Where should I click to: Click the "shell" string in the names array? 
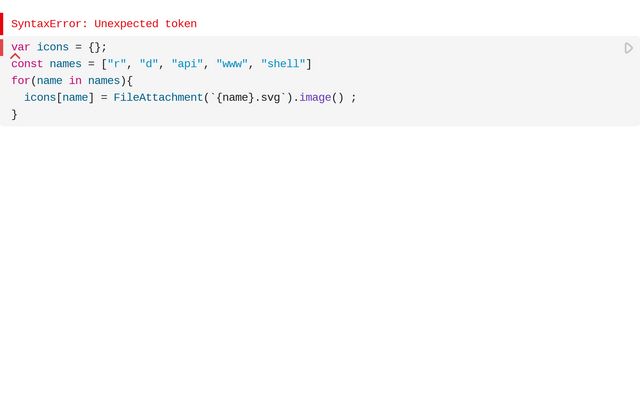tap(283, 64)
